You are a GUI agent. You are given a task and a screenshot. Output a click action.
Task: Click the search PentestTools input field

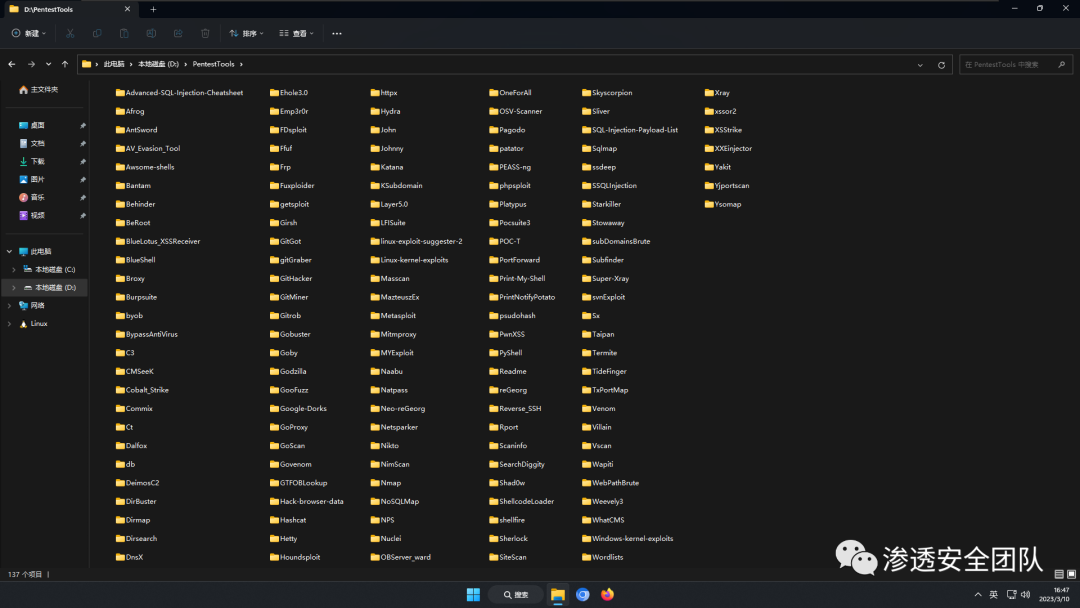(1016, 64)
